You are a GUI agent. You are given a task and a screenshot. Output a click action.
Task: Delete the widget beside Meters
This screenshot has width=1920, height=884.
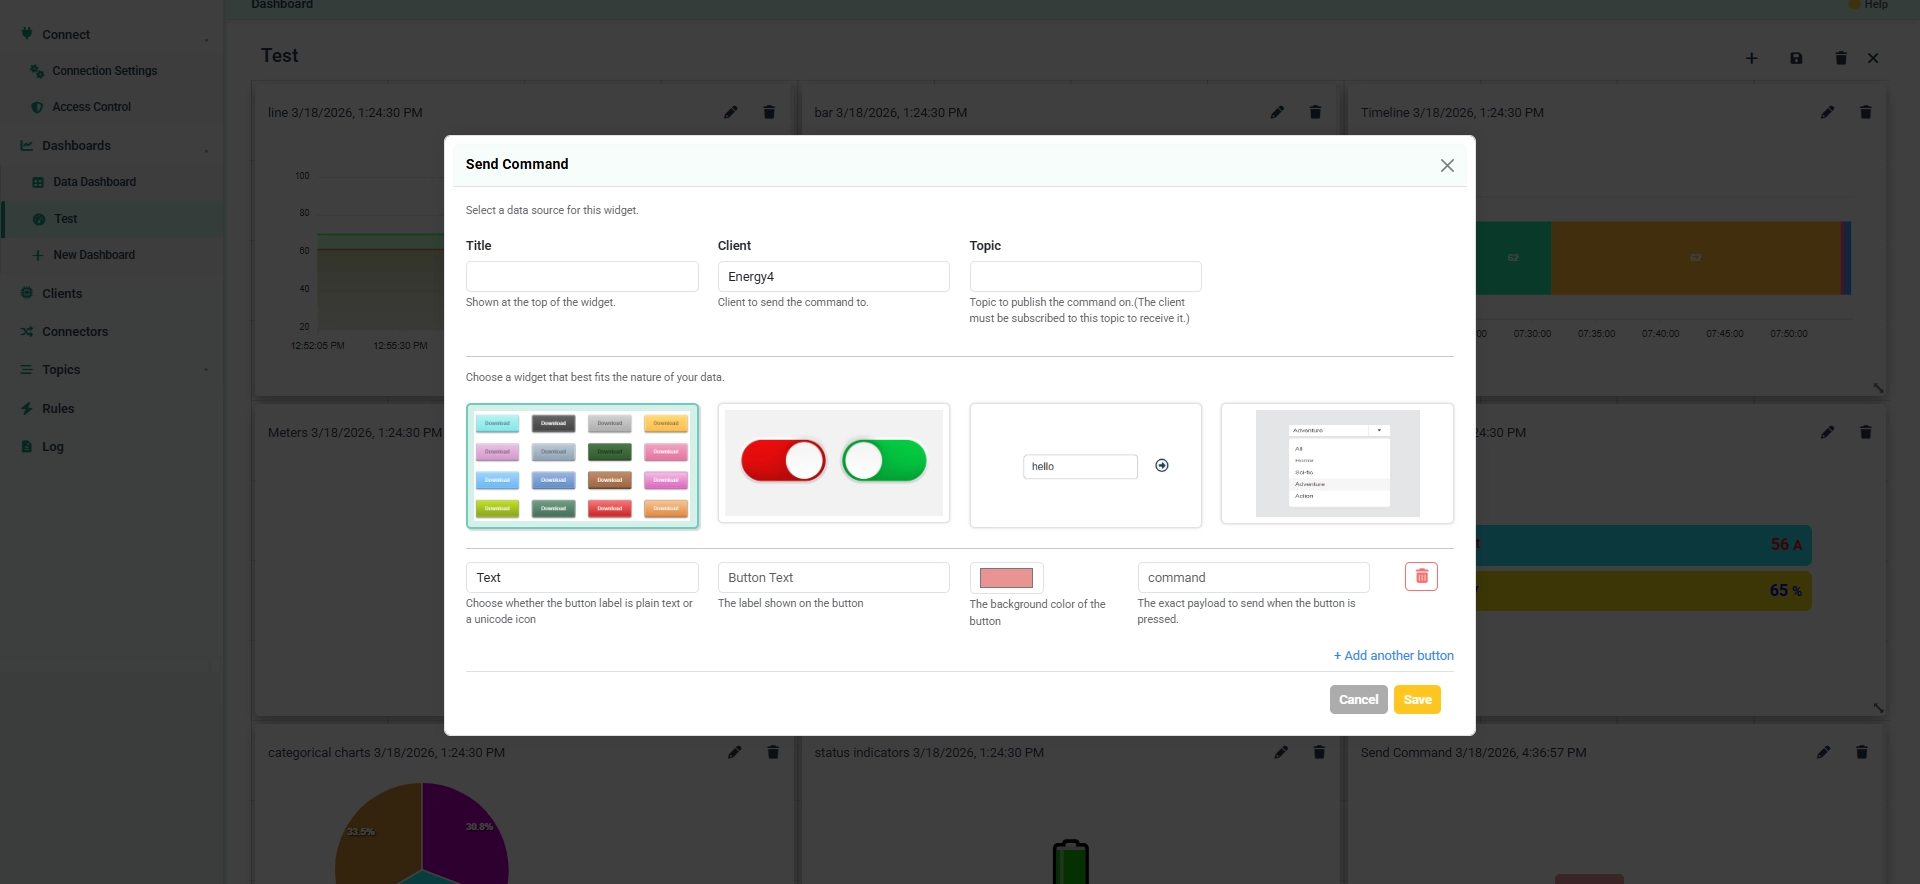pyautogui.click(x=1865, y=432)
